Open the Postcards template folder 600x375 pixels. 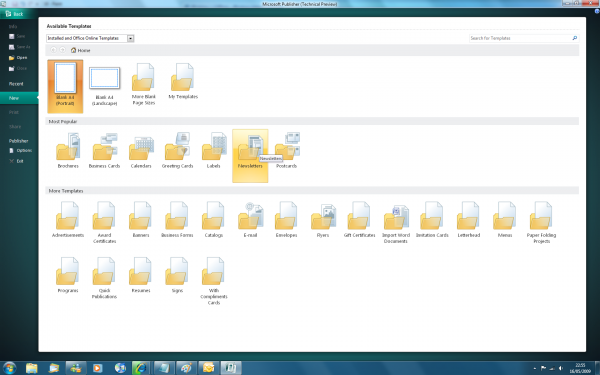287,150
